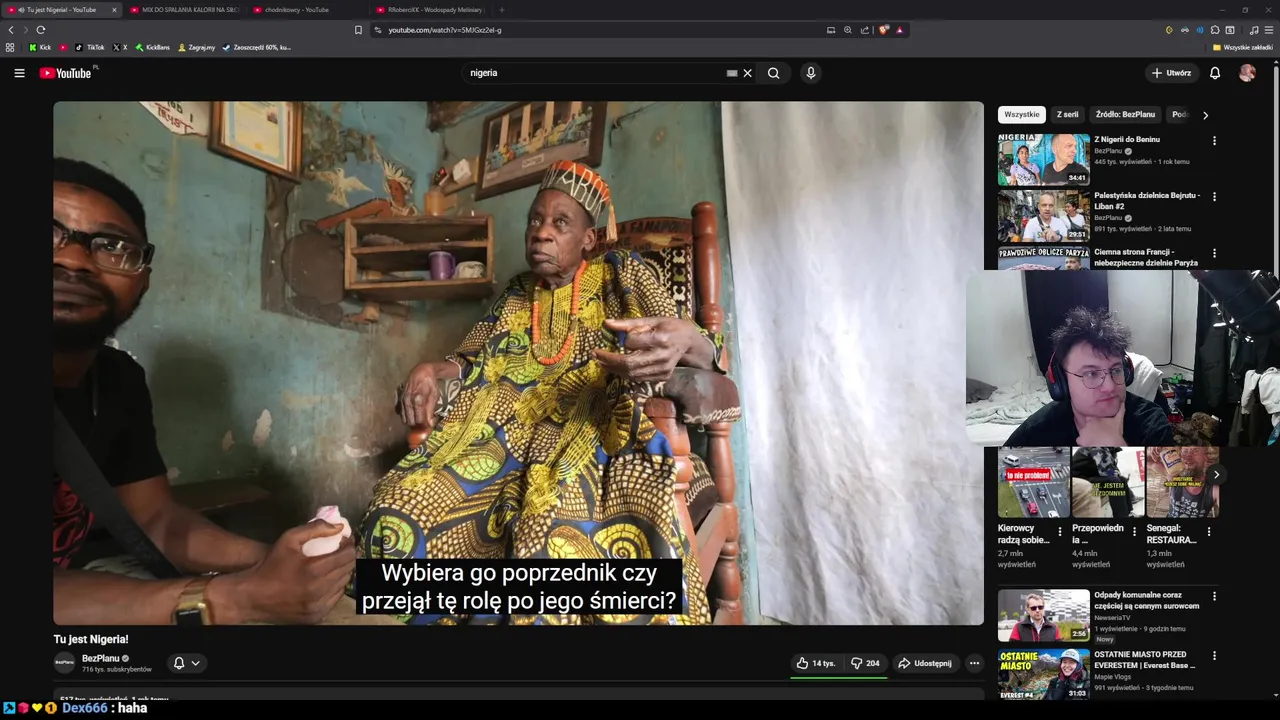Open Kick bookmark
Image resolution: width=1280 pixels, height=720 pixels.
click(x=40, y=47)
